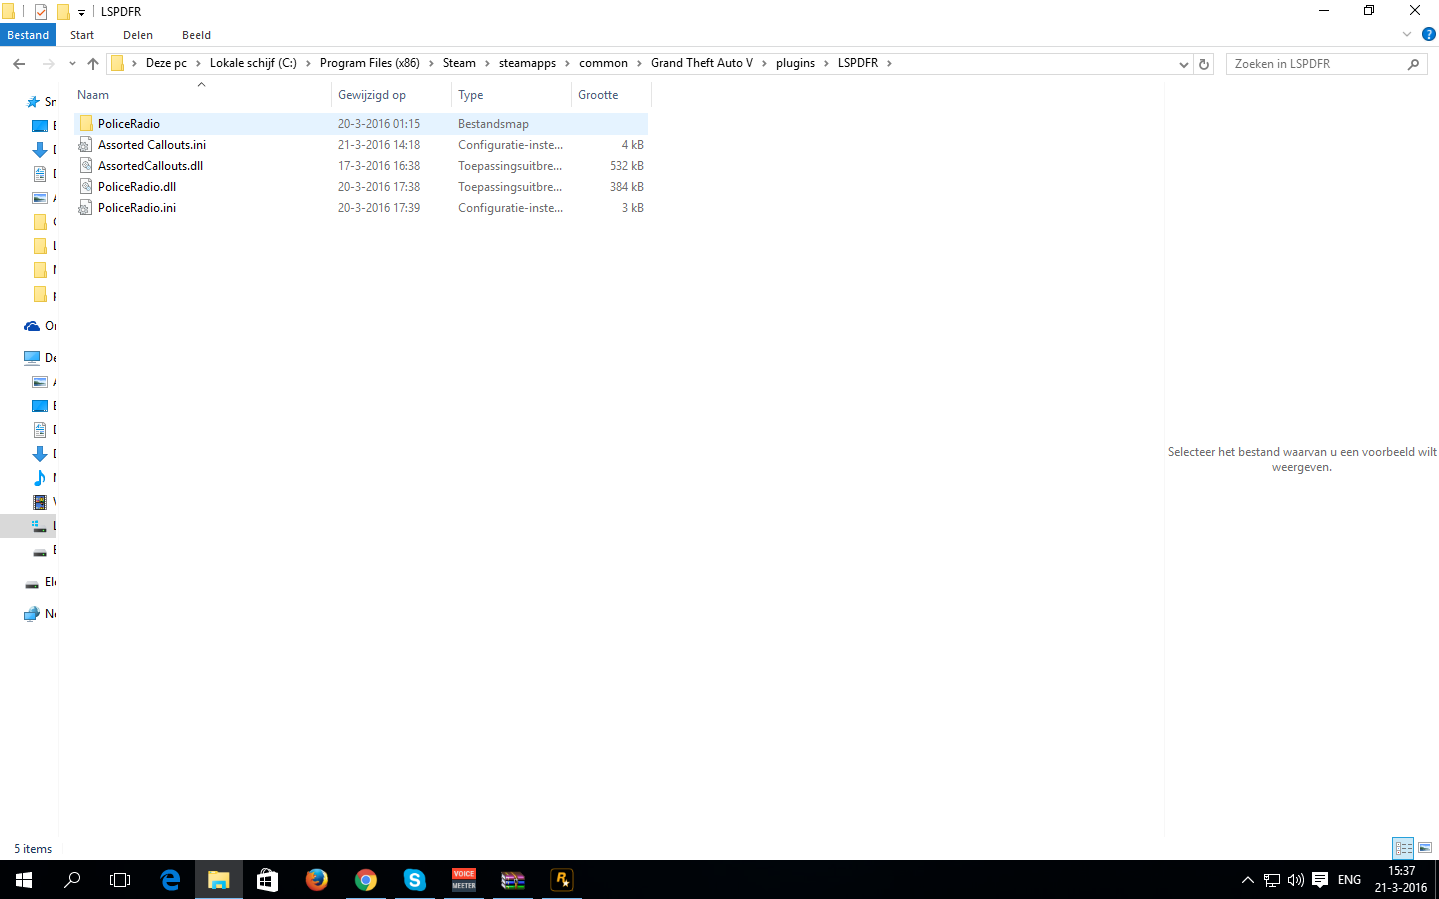Open the Rockstar Games app in the taskbar

[562, 880]
